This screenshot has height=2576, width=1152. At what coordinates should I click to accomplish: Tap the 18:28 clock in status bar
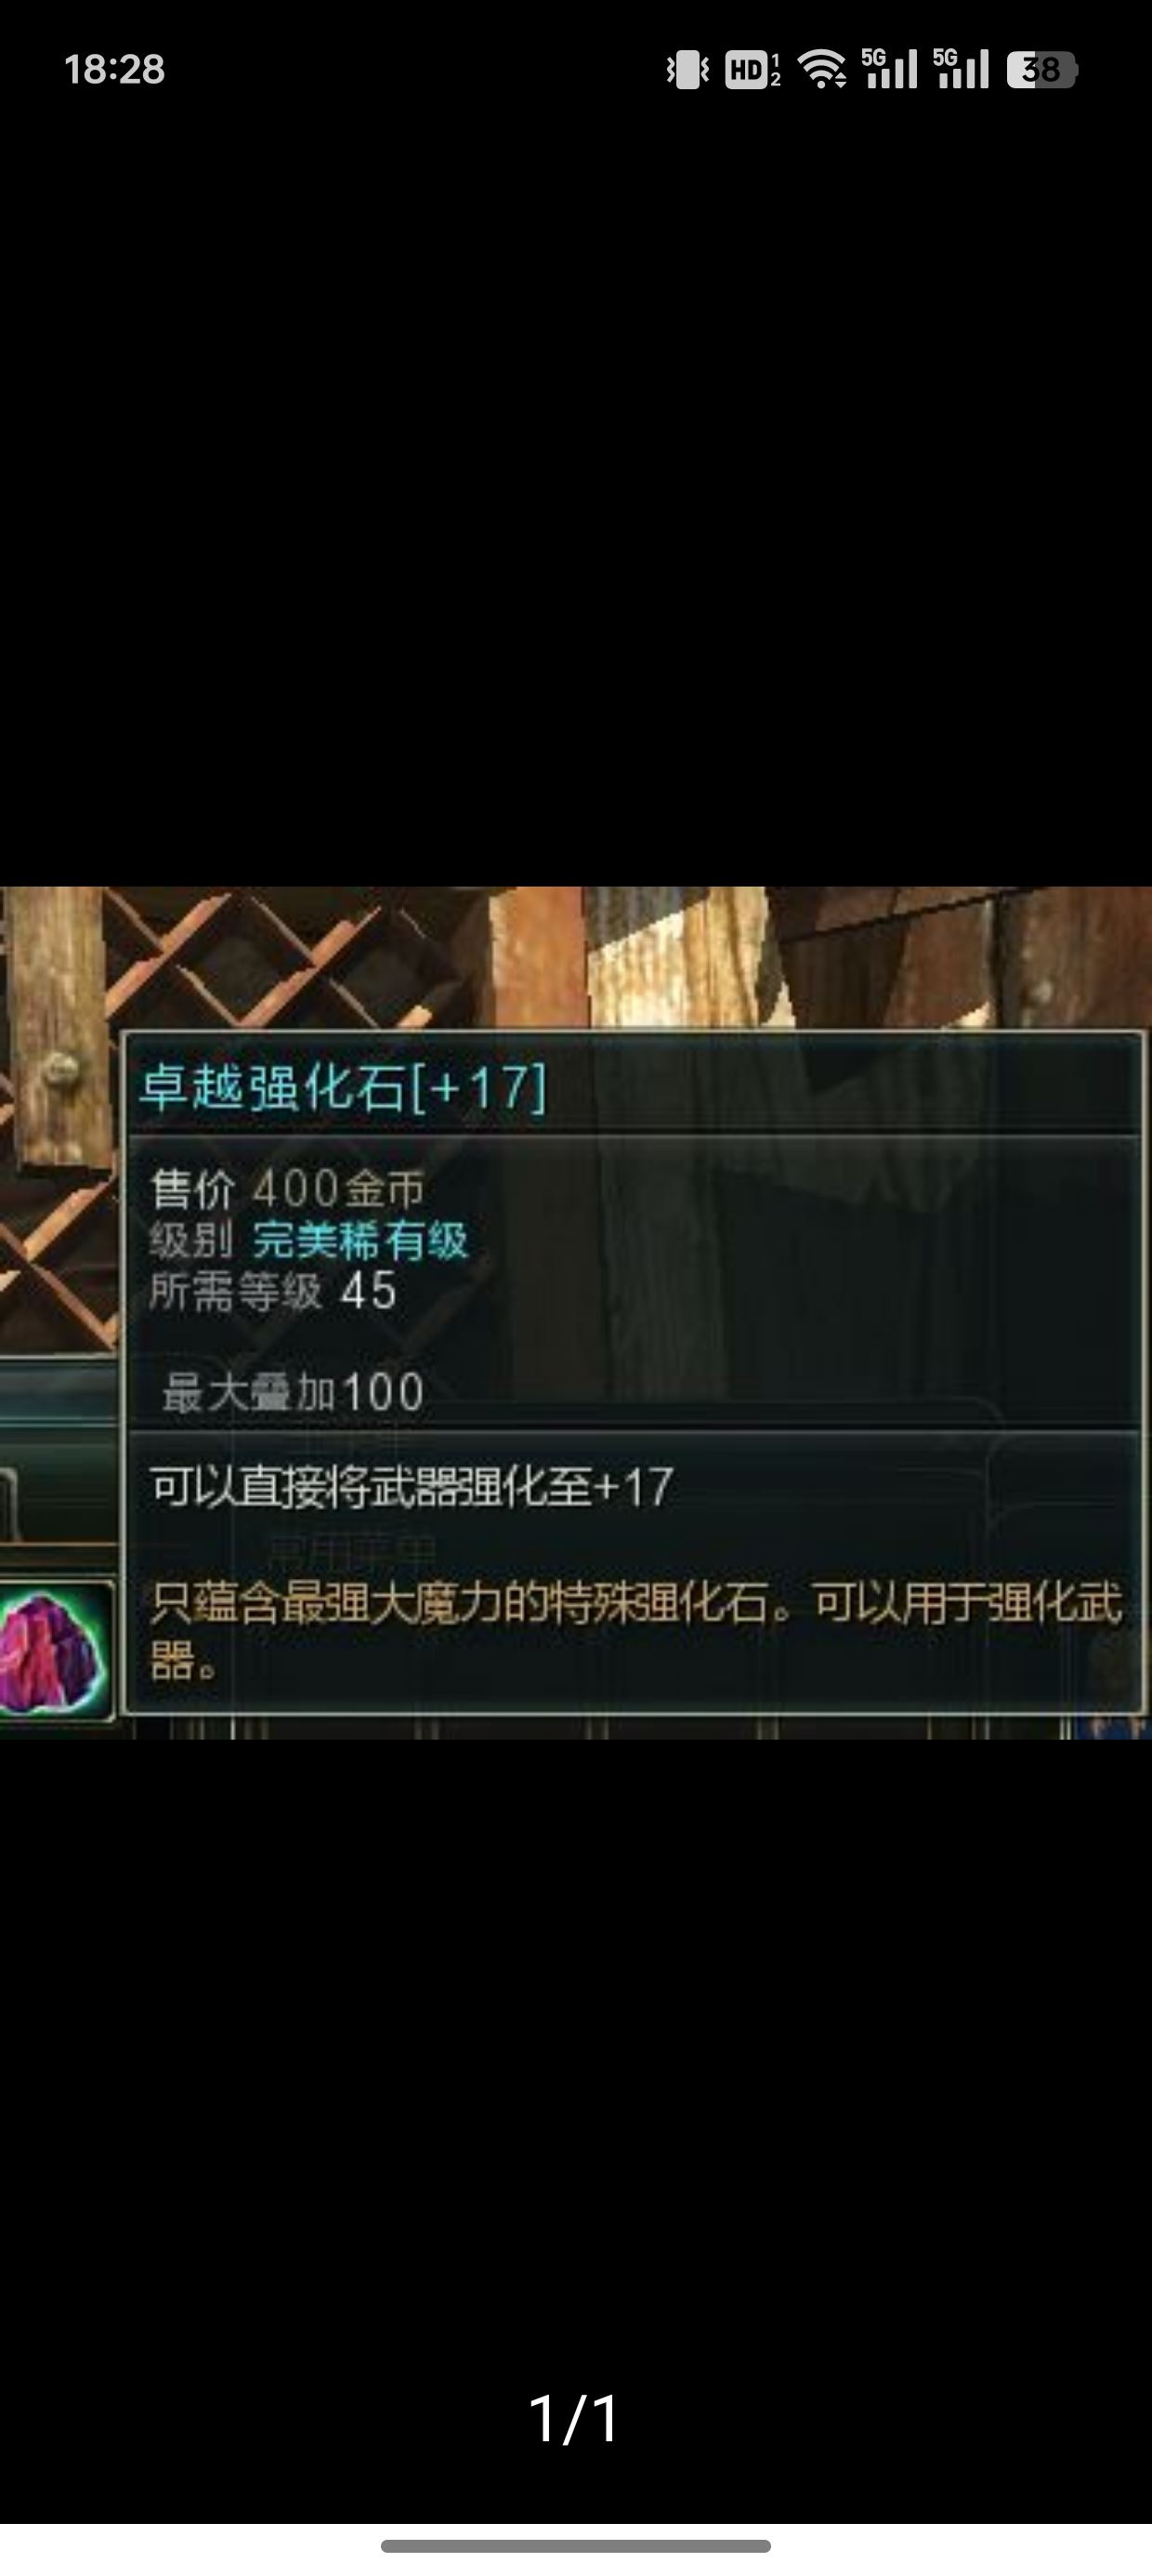point(114,69)
